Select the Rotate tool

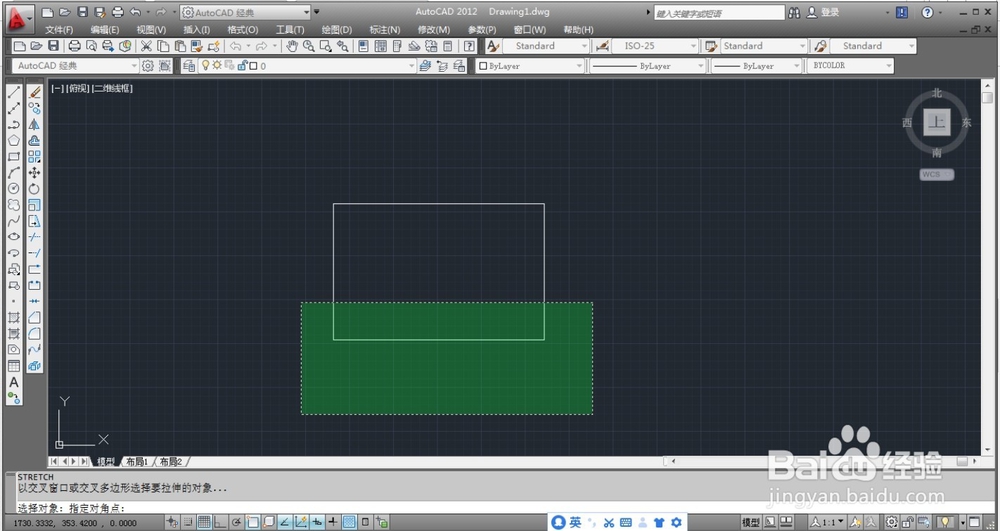point(34,189)
